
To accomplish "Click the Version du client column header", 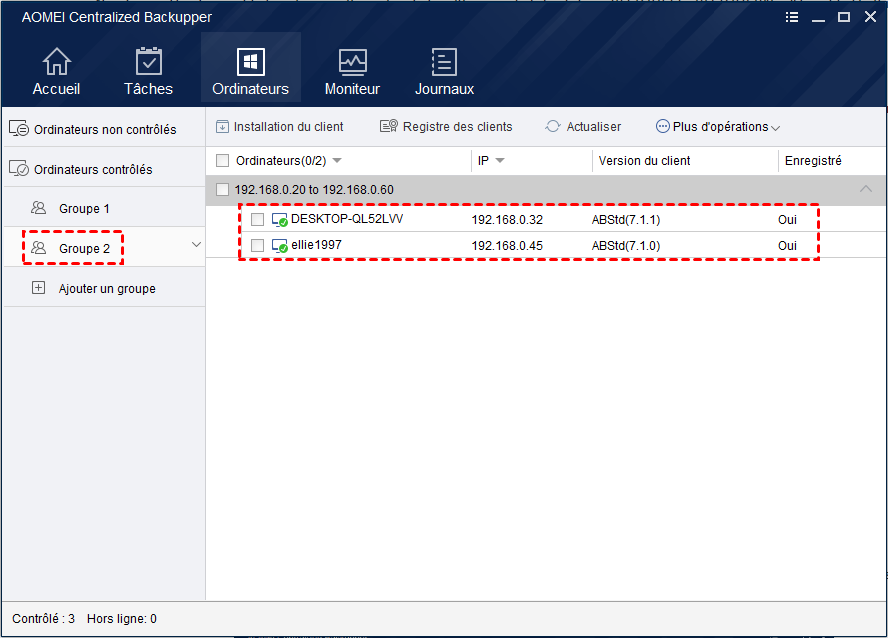I will [644, 161].
